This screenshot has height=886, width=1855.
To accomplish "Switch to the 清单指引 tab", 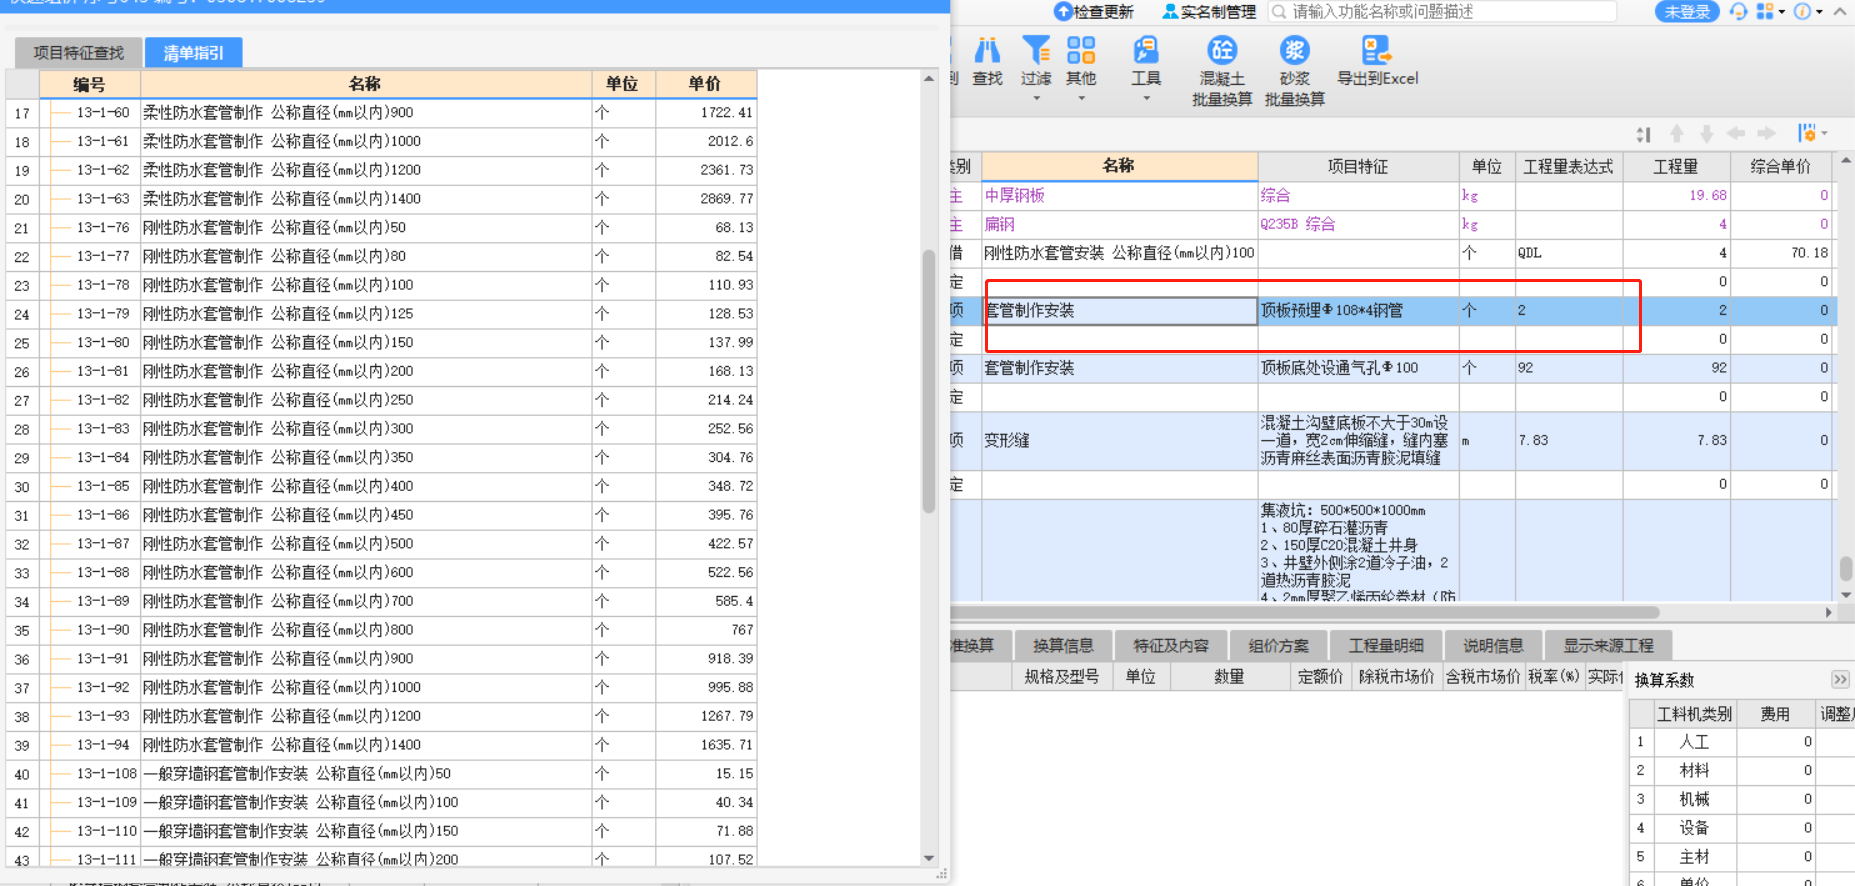I will [193, 53].
